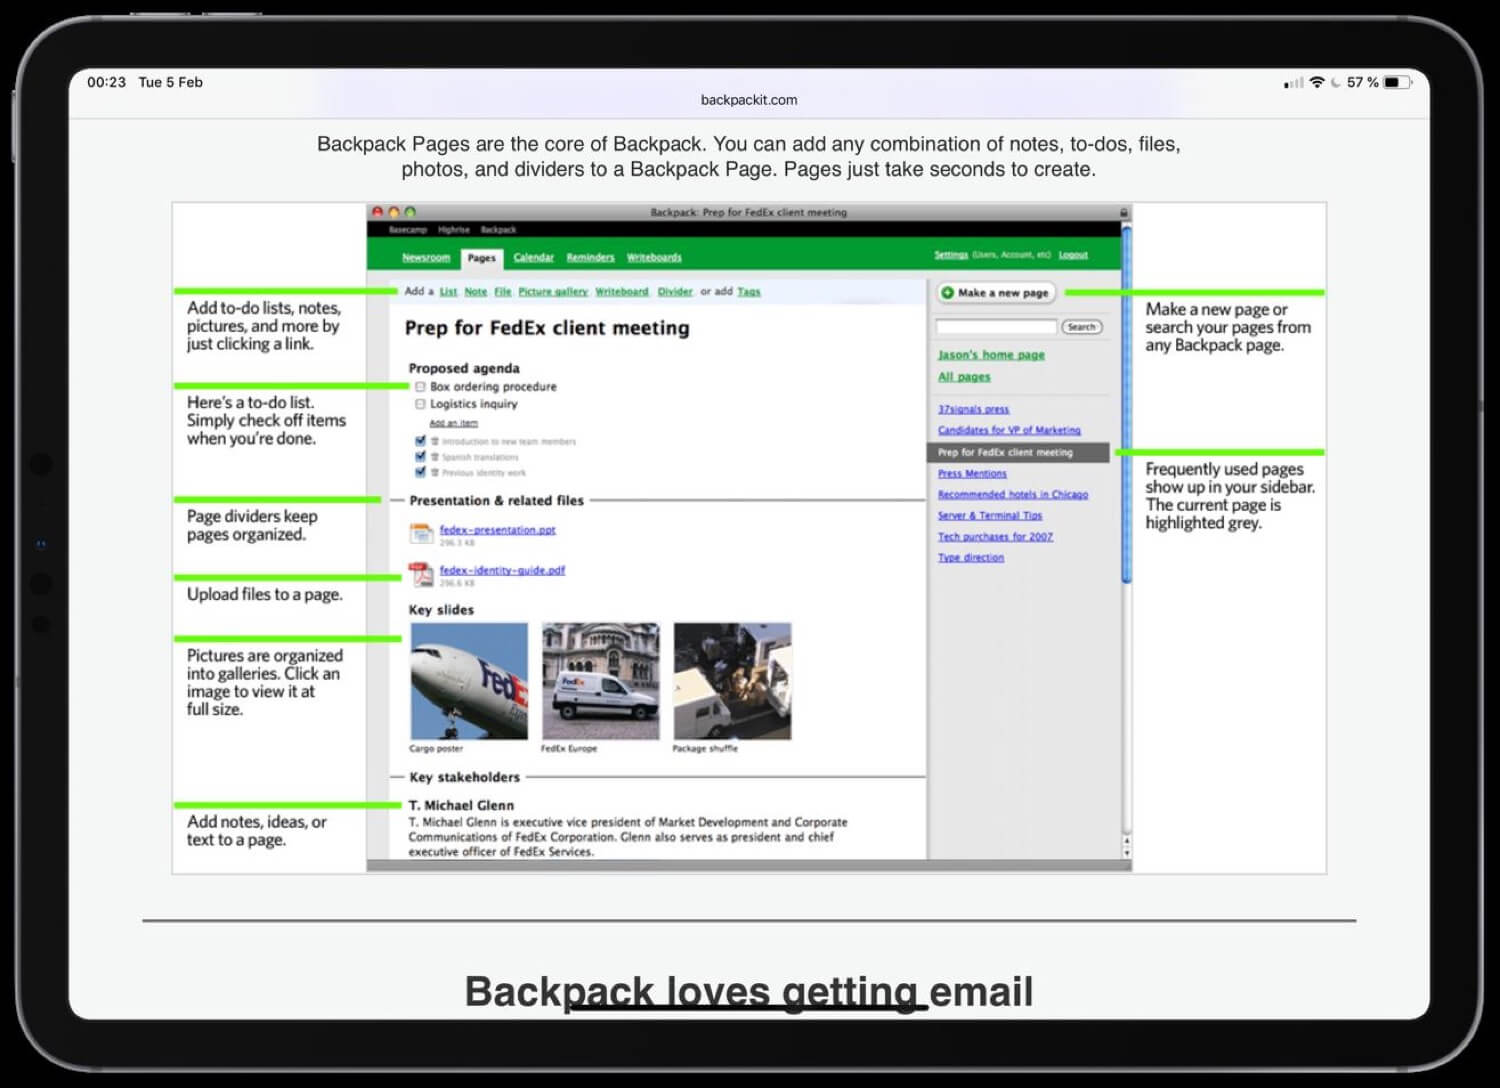Screen dimensions: 1500x1088
Task: Open 'Candidates for VP of Marketing' page
Action: 1009,430
